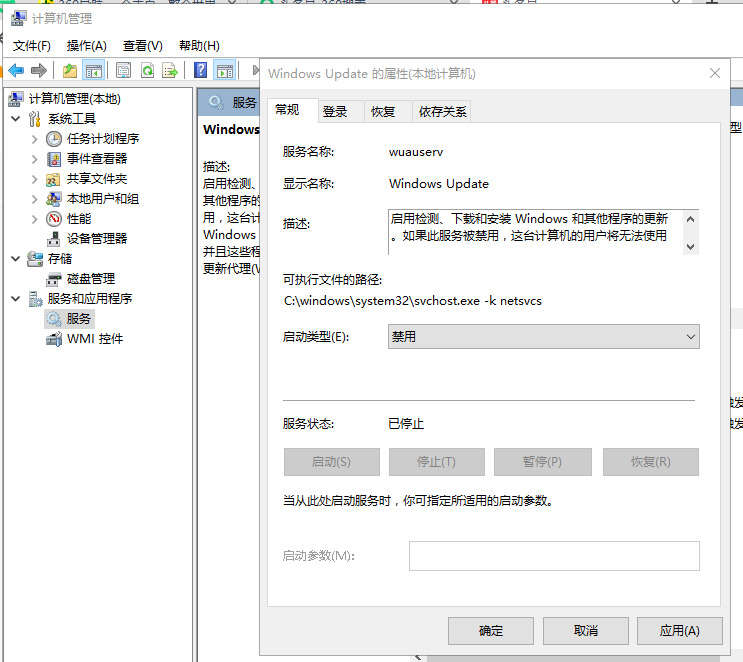Collapse the 存储 tree node
Image resolution: width=743 pixels, height=662 pixels.
16,259
